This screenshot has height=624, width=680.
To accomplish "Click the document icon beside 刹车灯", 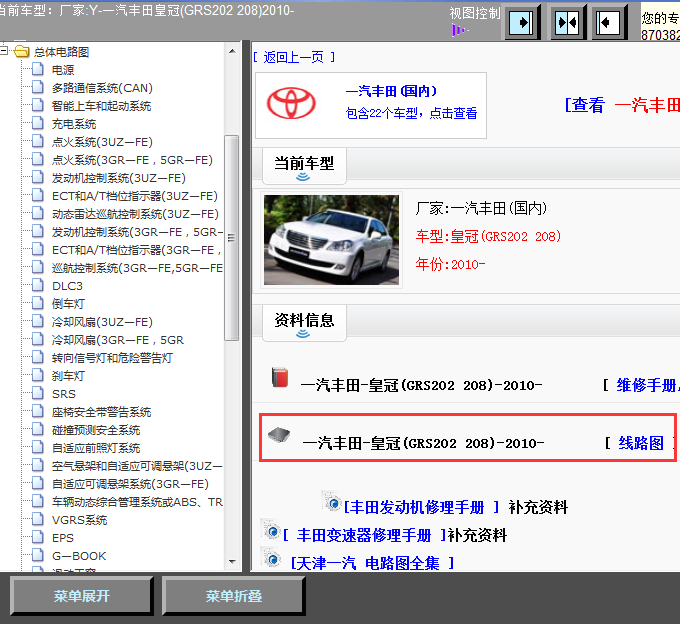I will click(x=38, y=375).
